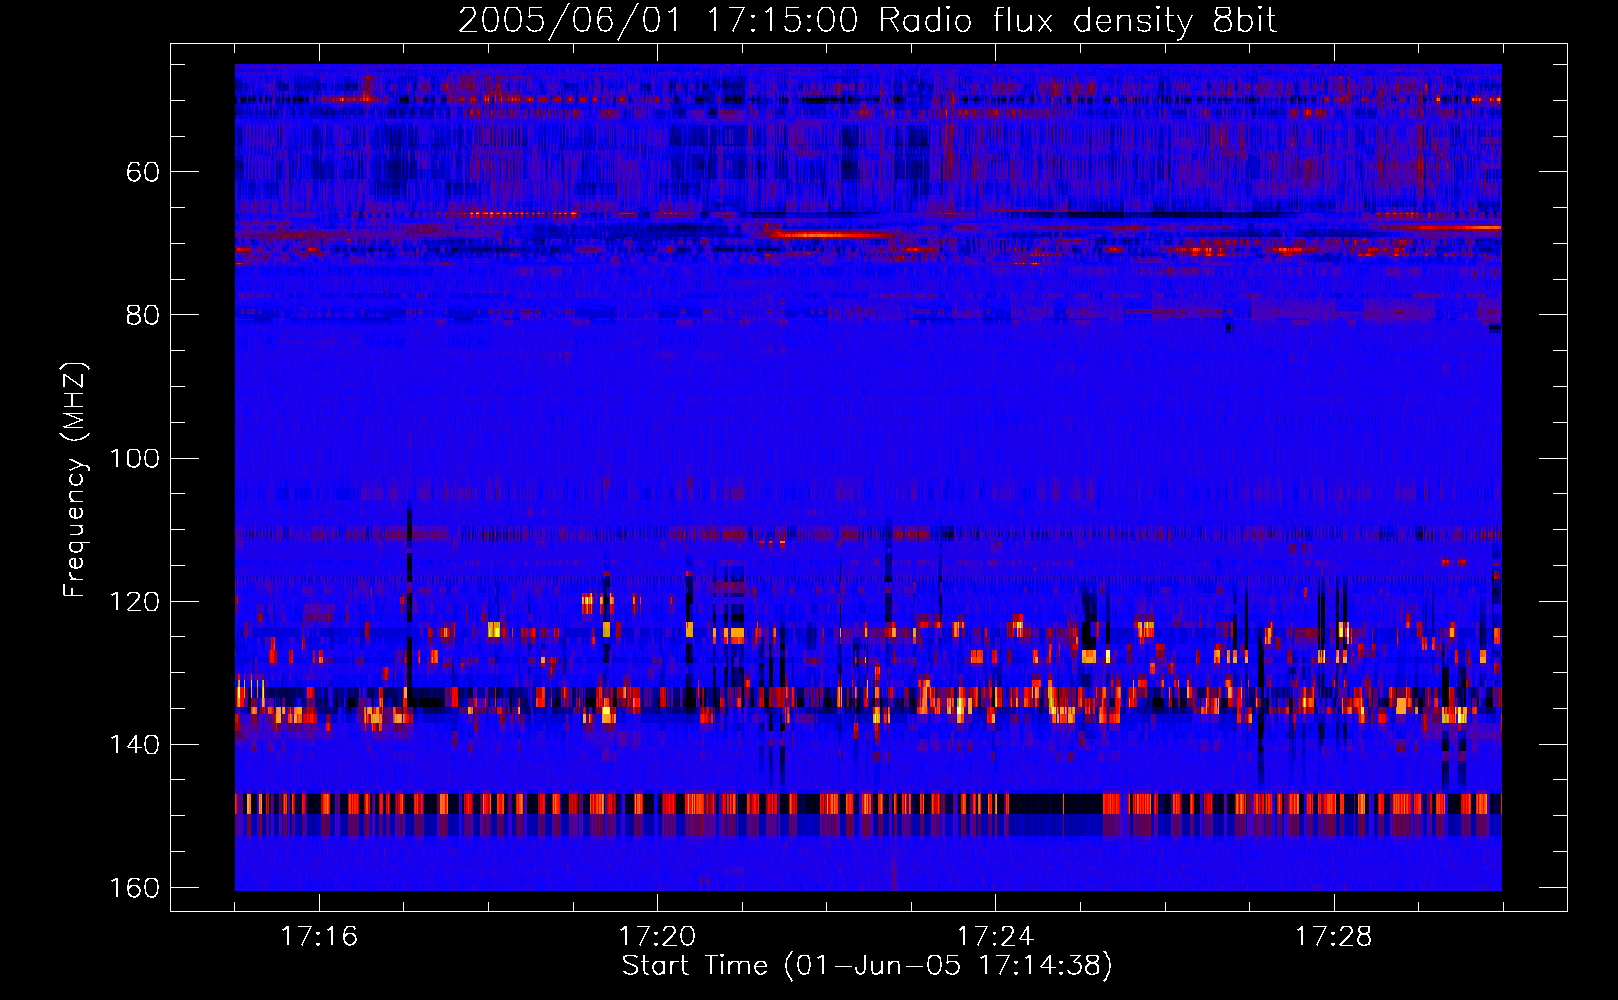Click the 17:20 time tick label
Image resolution: width=1618 pixels, height=1000 pixels.
pos(657,937)
